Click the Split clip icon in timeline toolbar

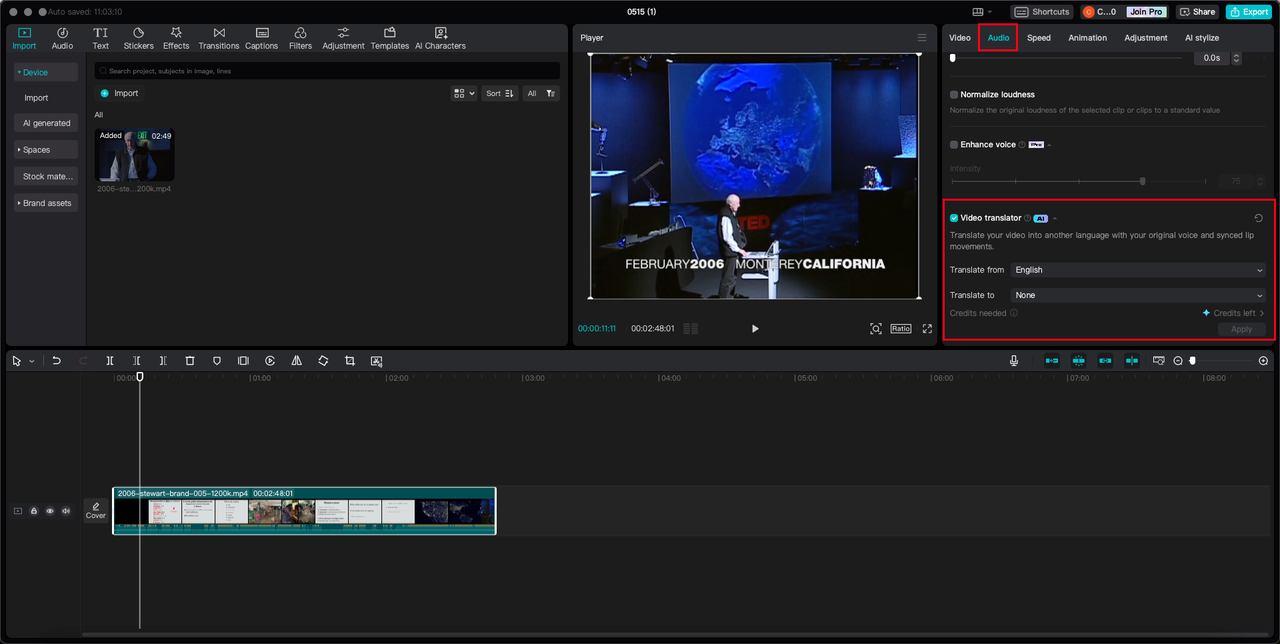click(110, 361)
